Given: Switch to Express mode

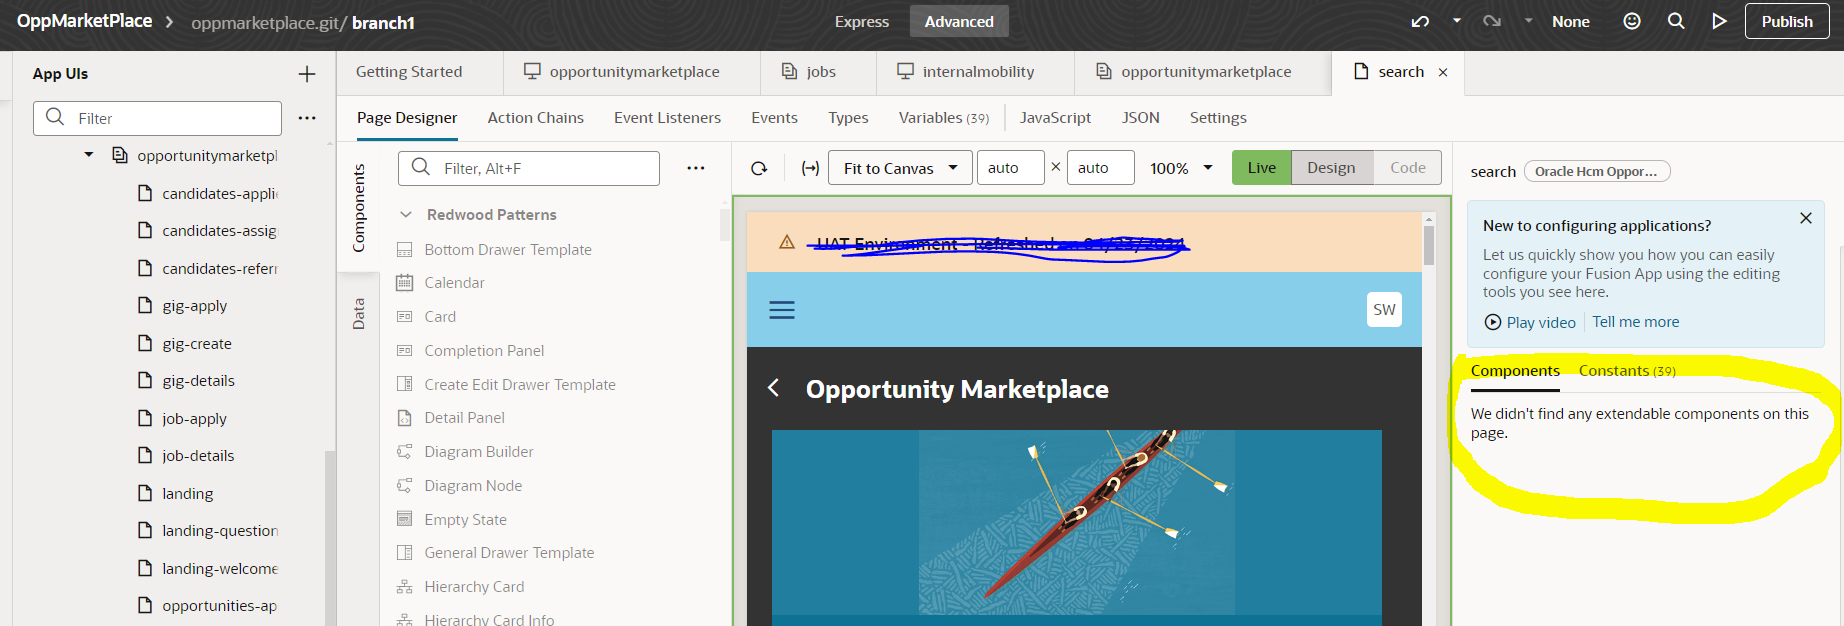Looking at the screenshot, I should click(862, 21).
